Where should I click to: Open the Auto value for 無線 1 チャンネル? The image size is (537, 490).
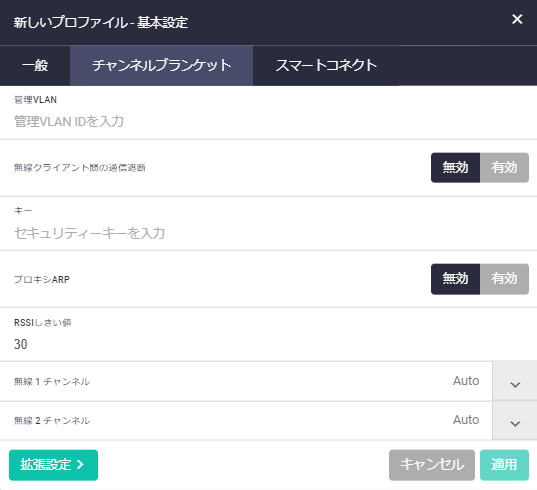click(466, 381)
